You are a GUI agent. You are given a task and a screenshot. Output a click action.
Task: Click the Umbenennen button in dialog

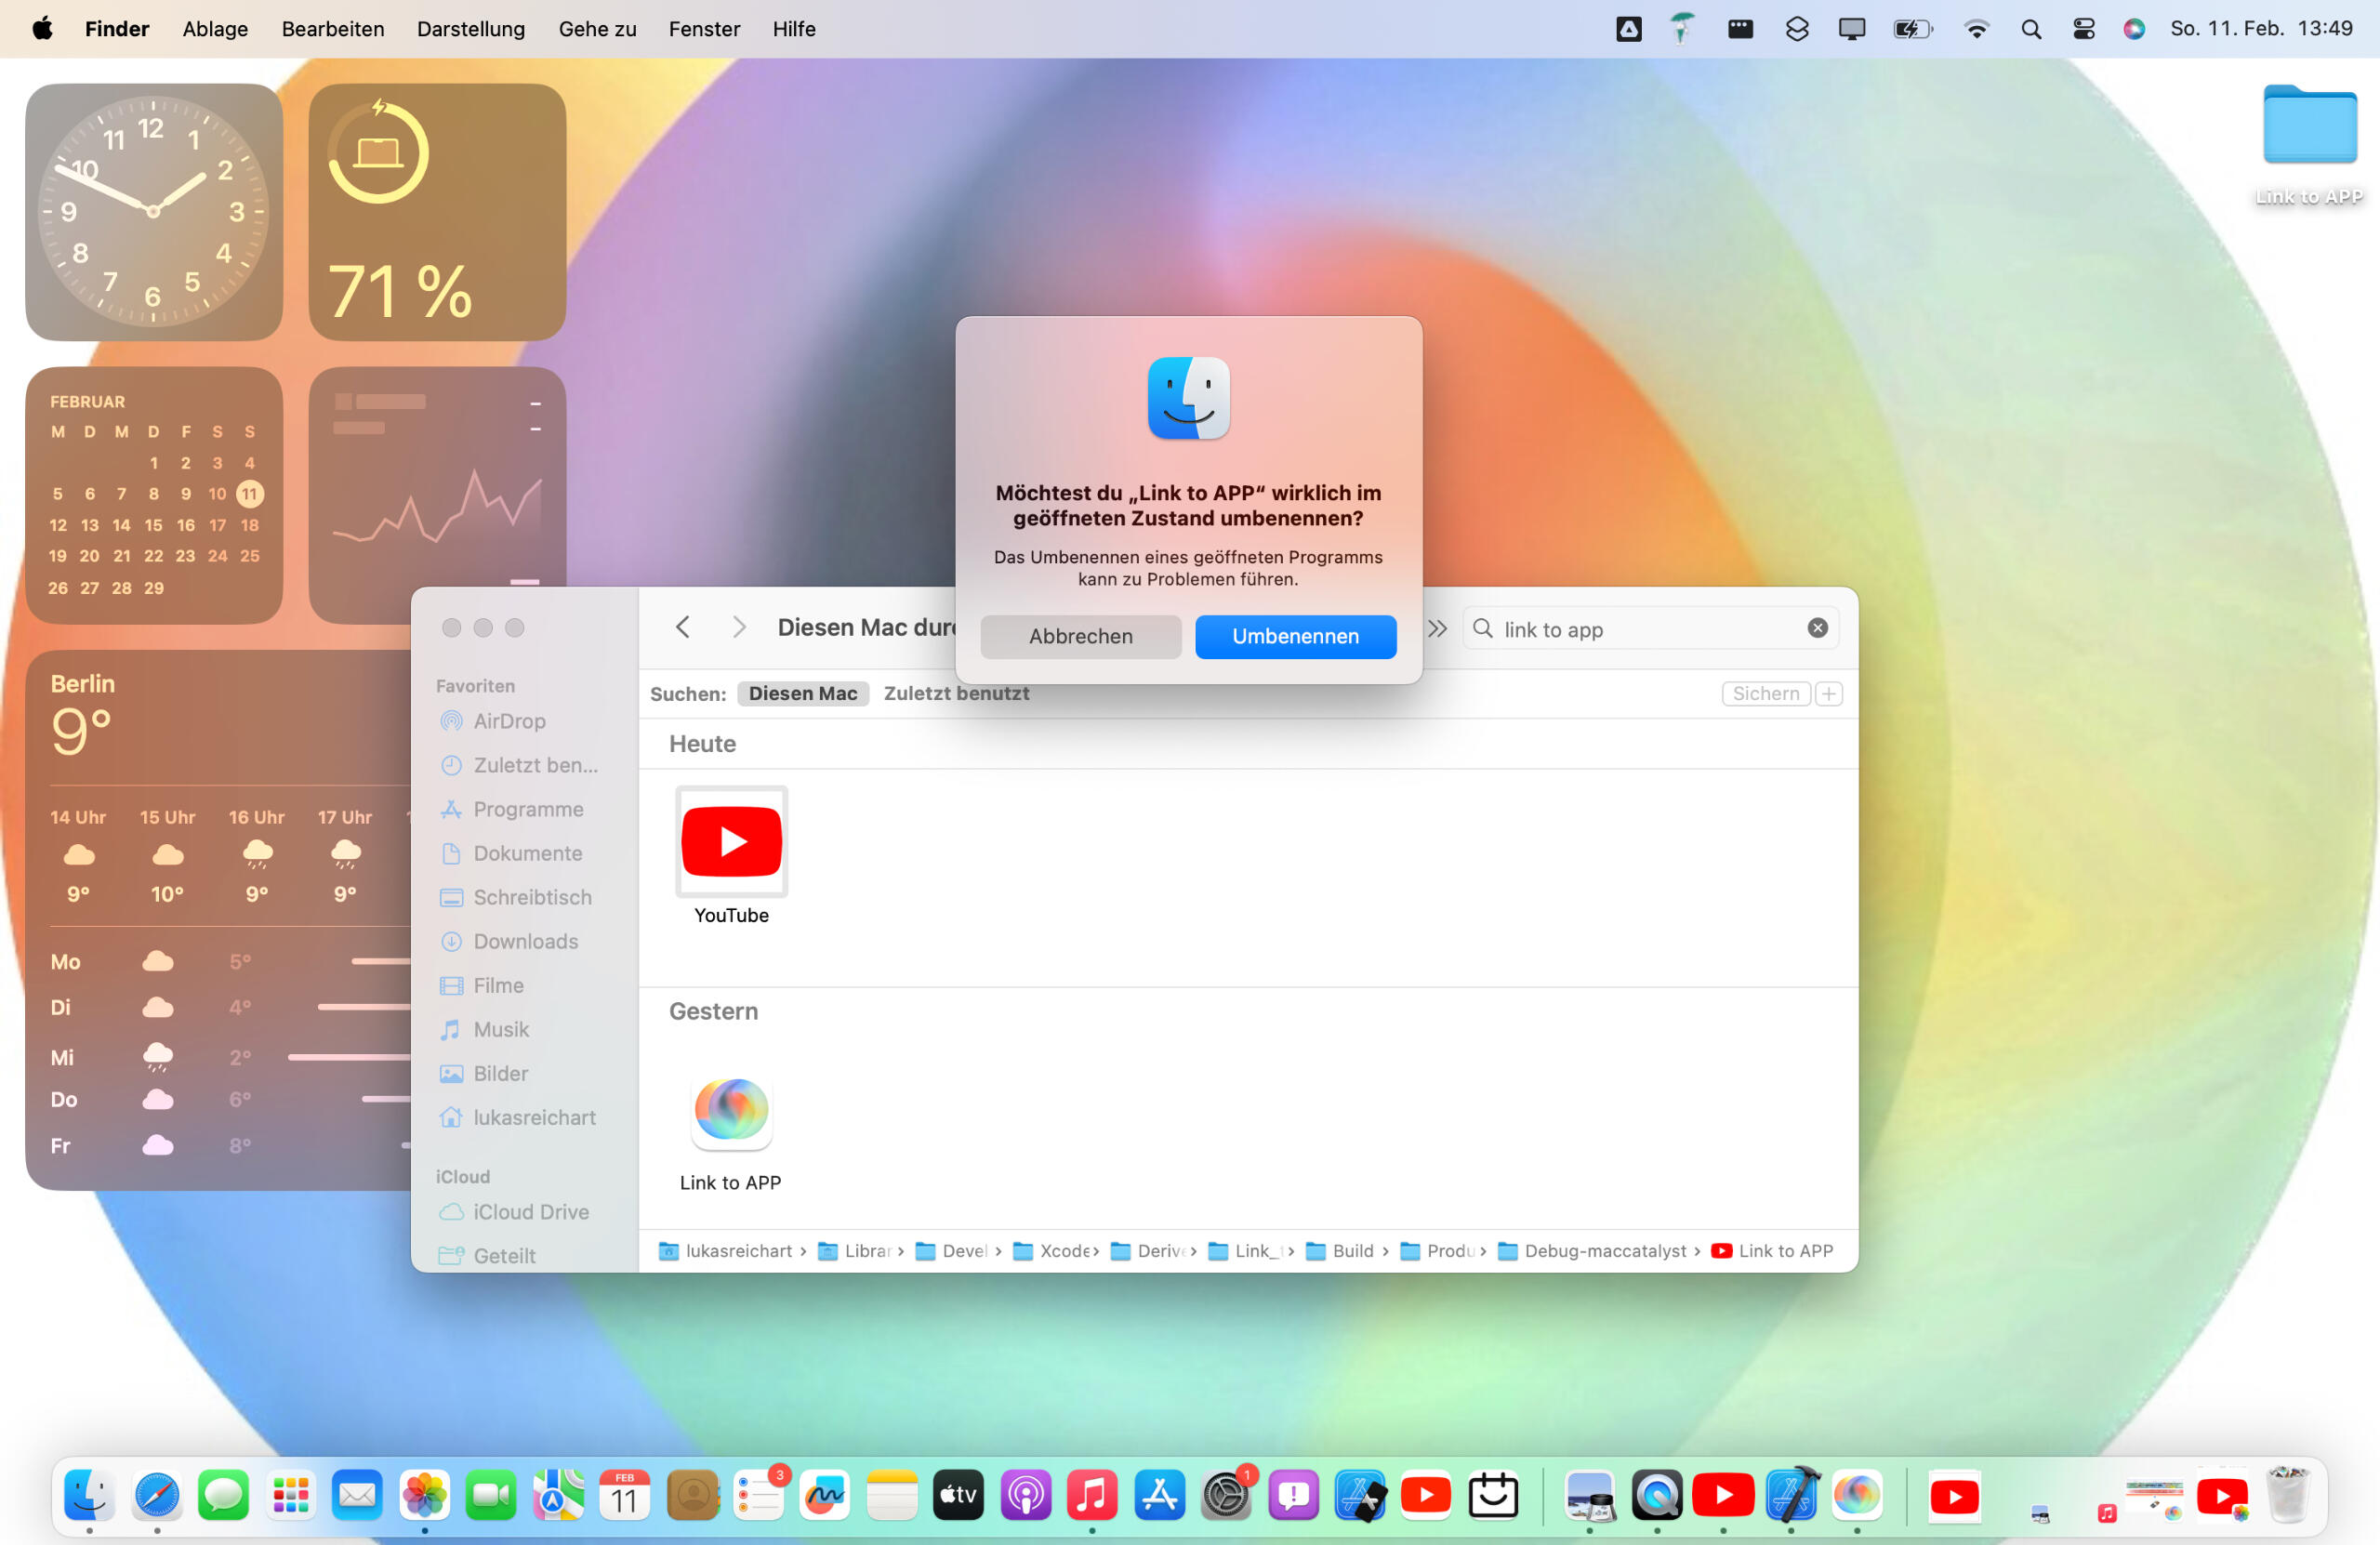tap(1295, 636)
